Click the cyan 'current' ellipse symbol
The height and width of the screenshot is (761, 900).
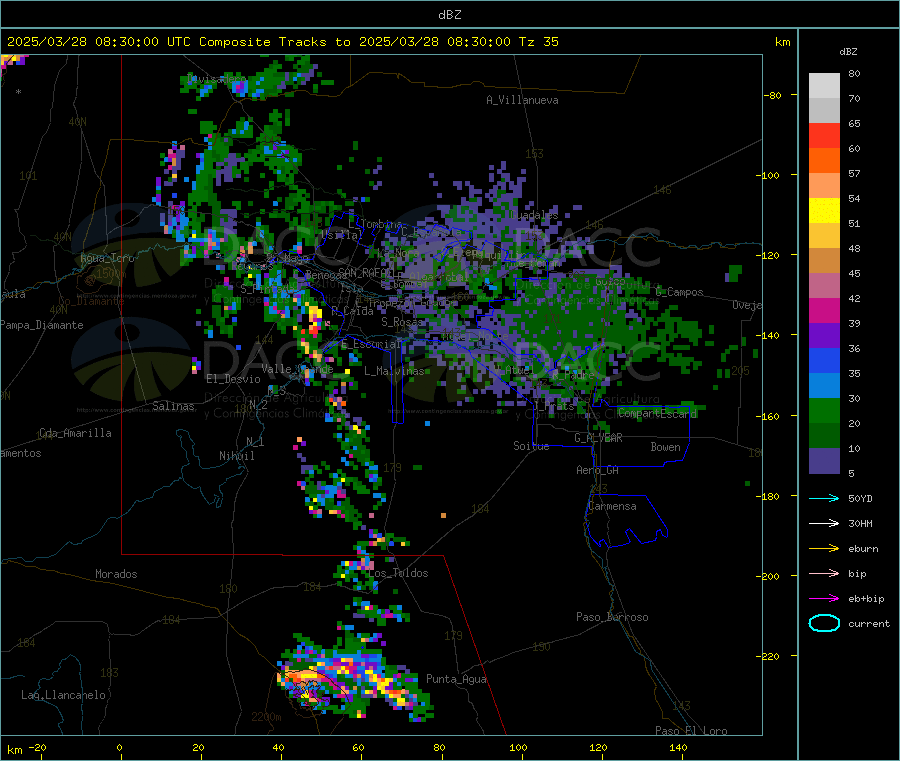pyautogui.click(x=824, y=623)
